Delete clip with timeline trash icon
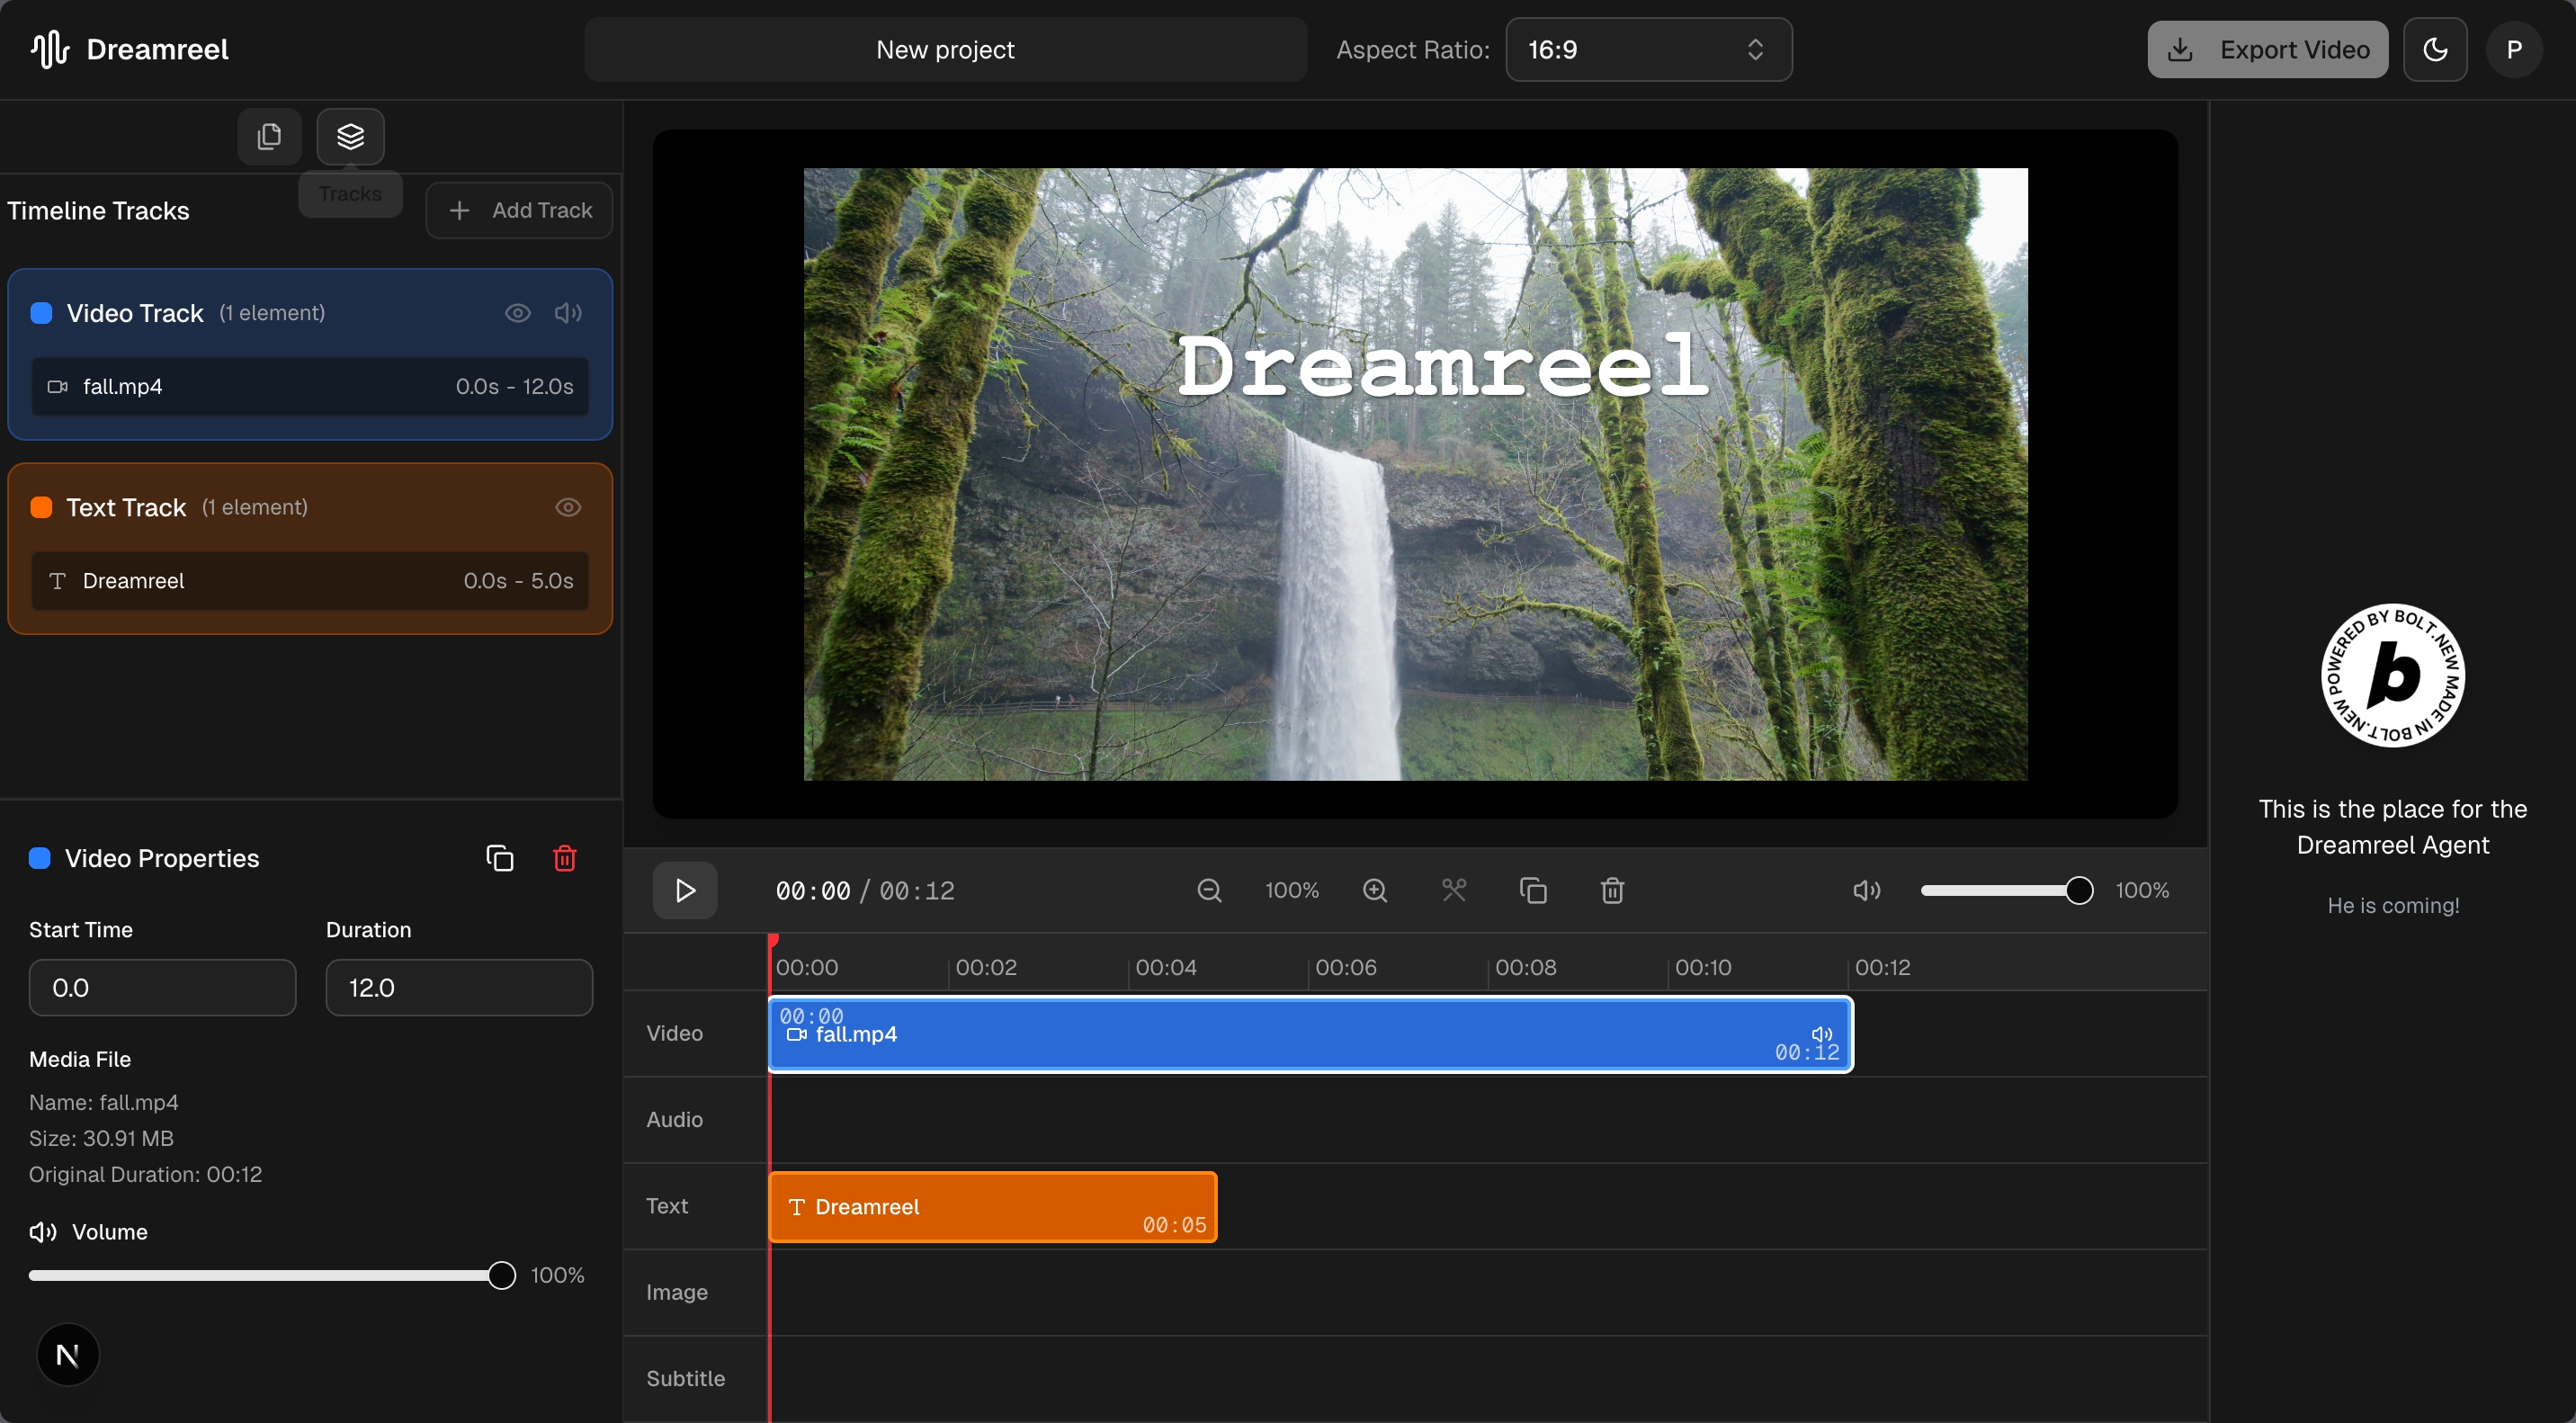Screen dimensions: 2576x1423 [1612, 890]
